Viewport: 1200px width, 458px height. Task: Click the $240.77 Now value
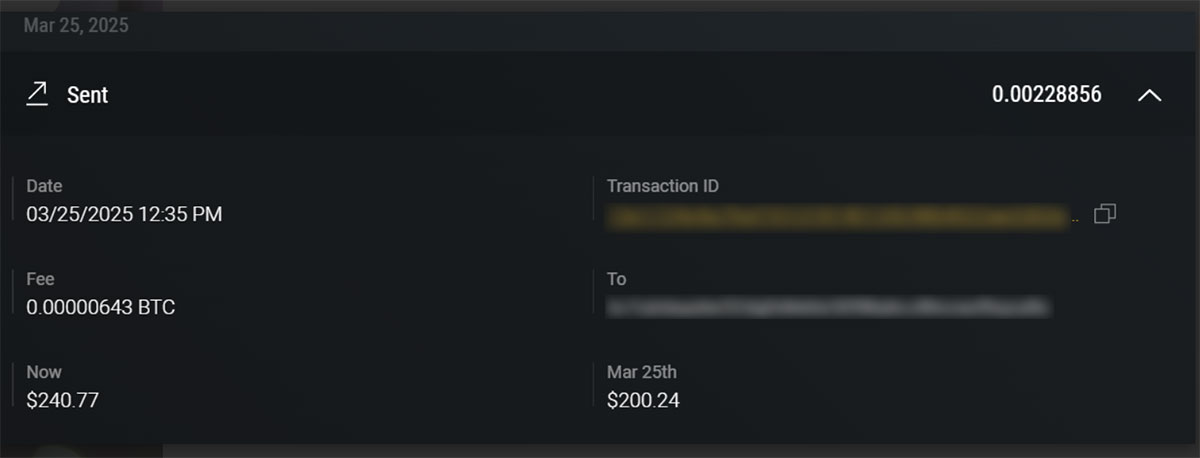(x=62, y=400)
